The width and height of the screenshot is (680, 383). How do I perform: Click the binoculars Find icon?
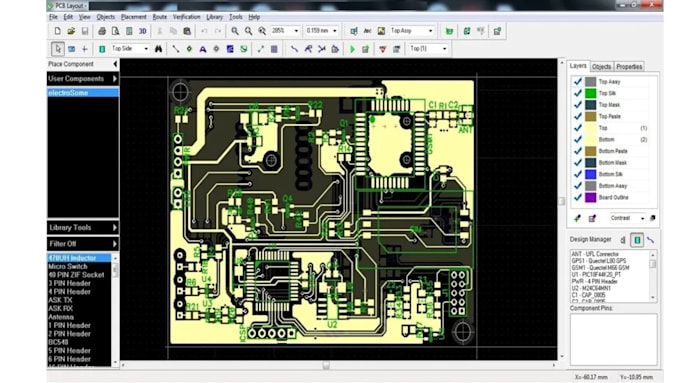(158, 49)
